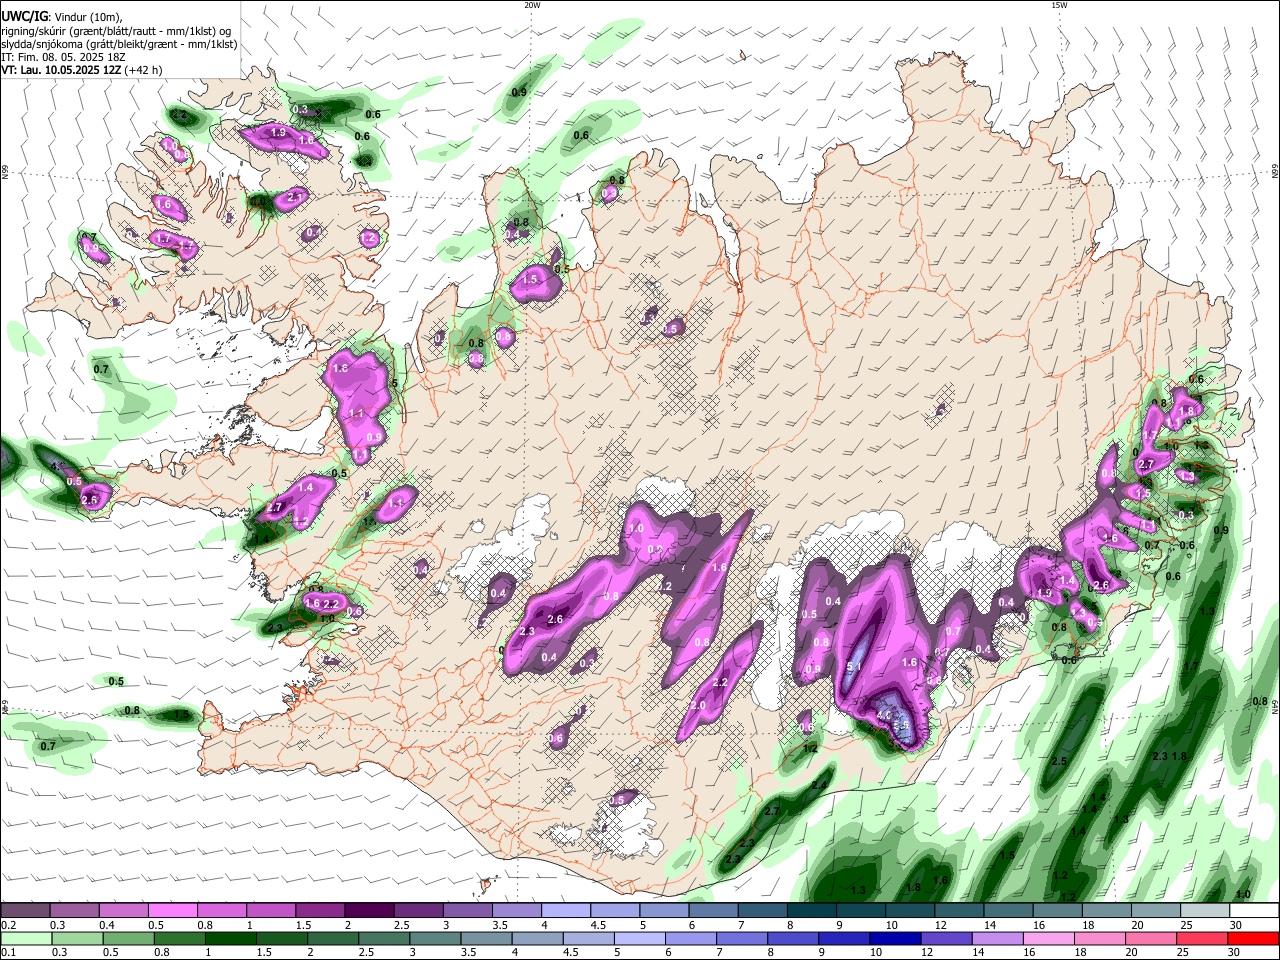The height and width of the screenshot is (960, 1280).
Task: Select lower legend swatch between 14 and 16
Action: pos(996,938)
